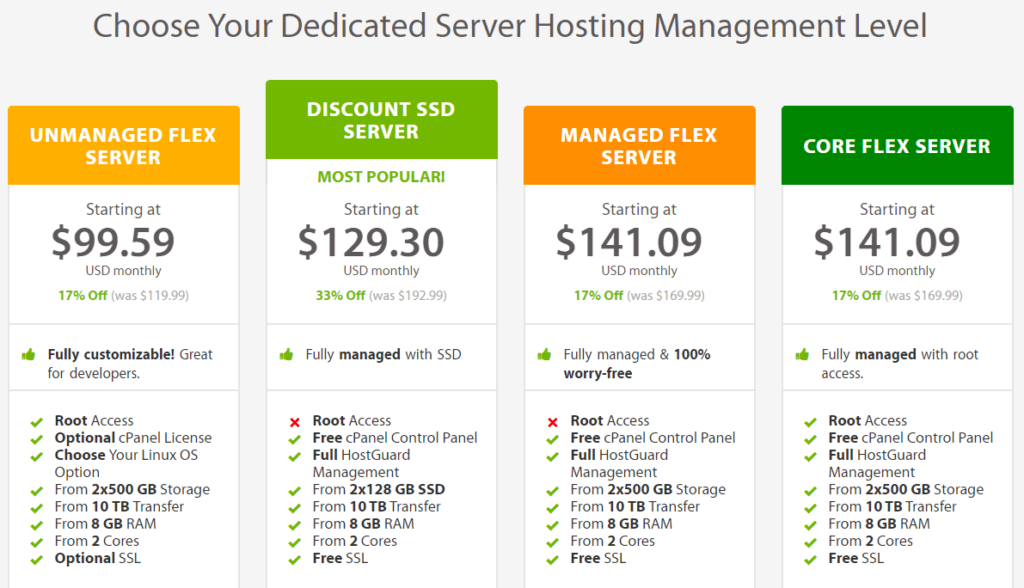This screenshot has height=588, width=1024.
Task: Click the green checkmark beside Free SSL under Core Flex
Action: [x=810, y=558]
